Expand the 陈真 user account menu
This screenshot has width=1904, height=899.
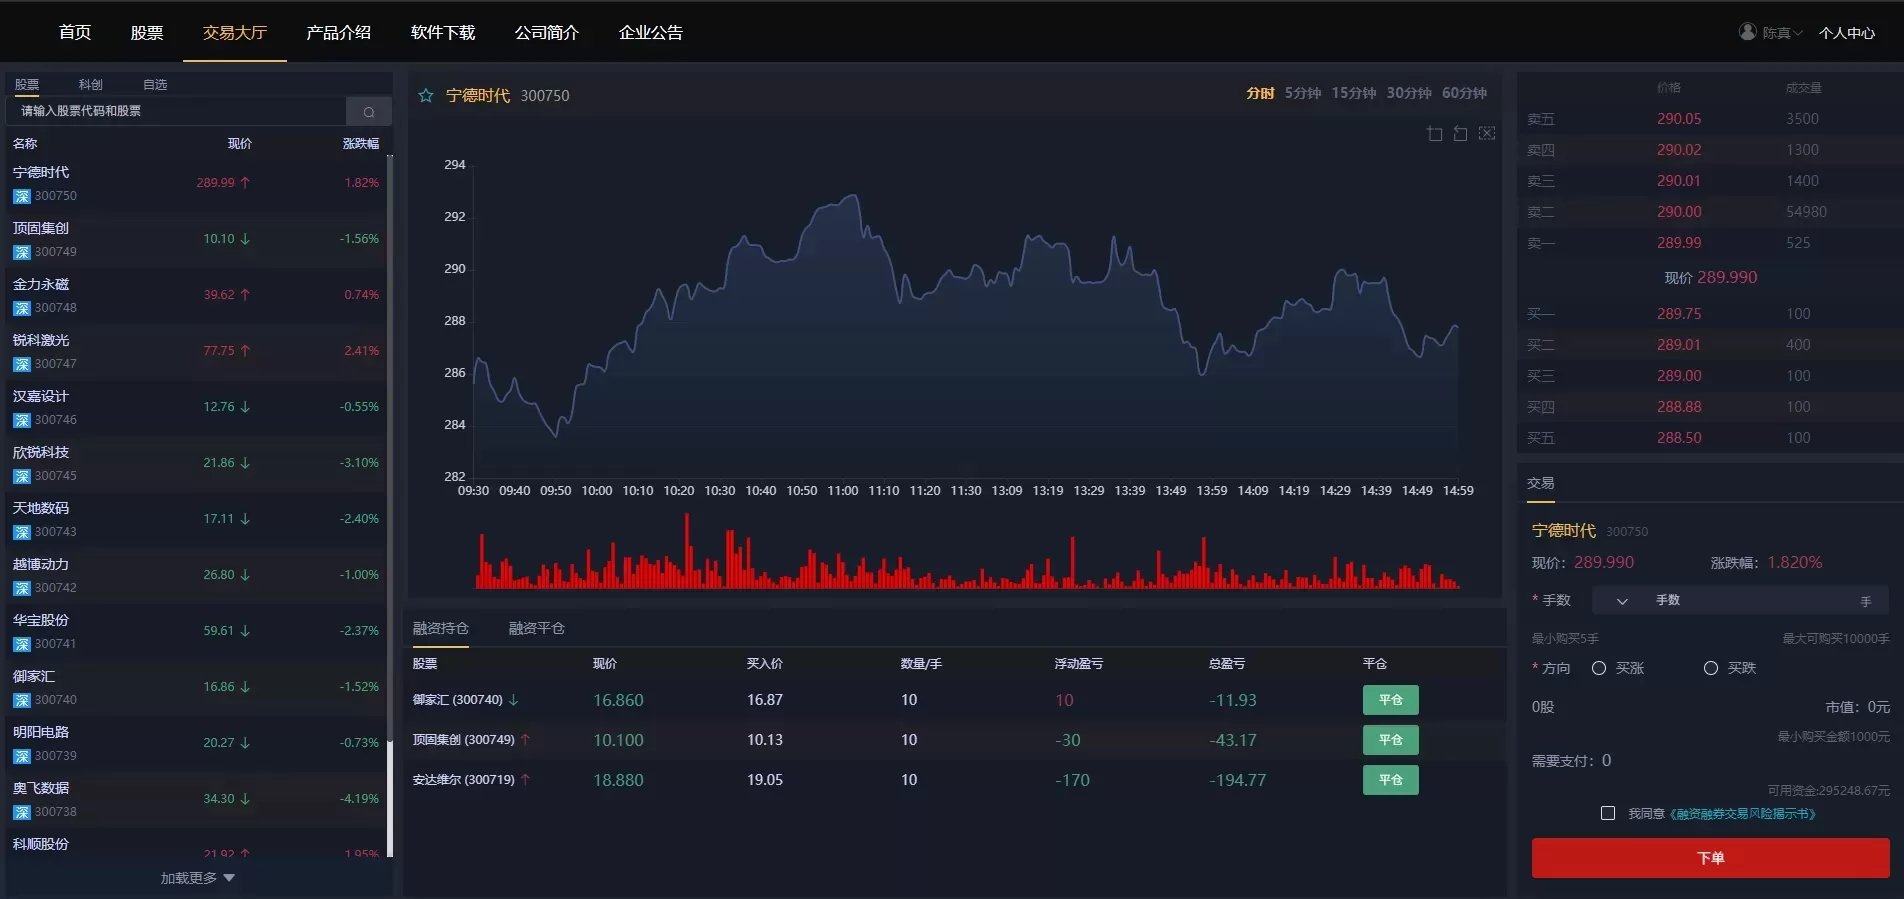tap(1782, 33)
